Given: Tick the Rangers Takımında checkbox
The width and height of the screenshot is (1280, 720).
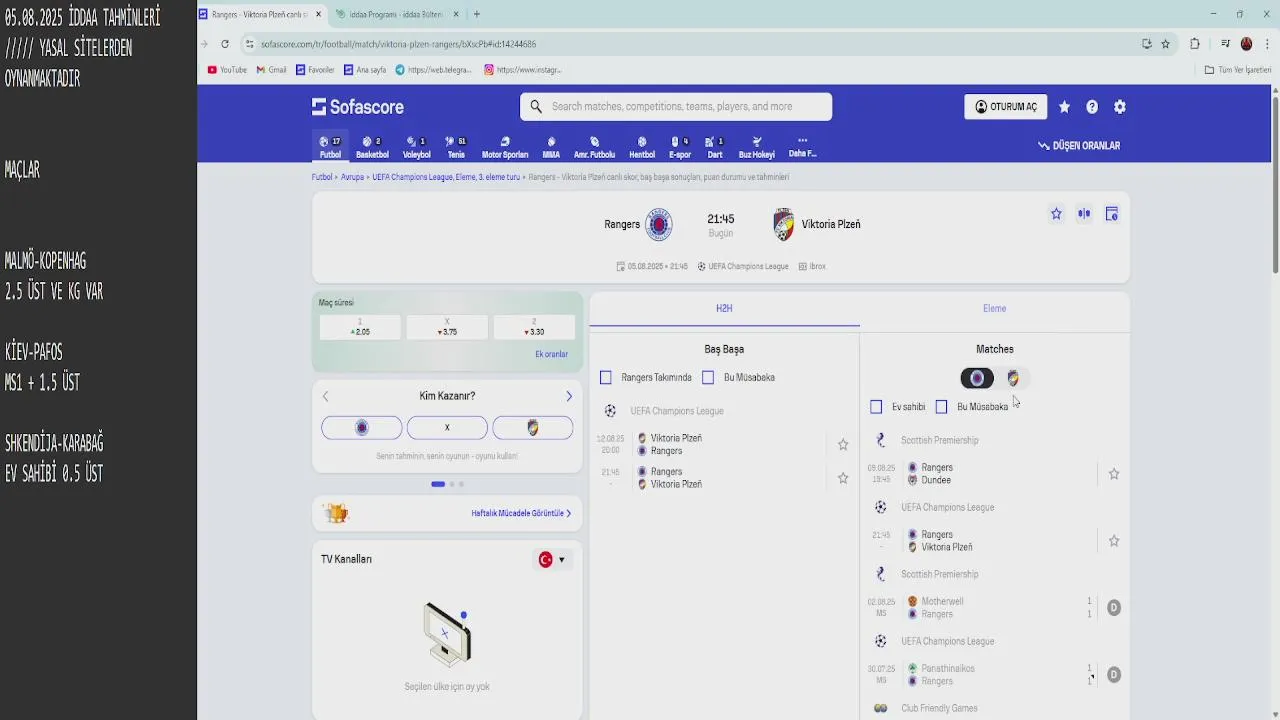Looking at the screenshot, I should [x=605, y=378].
